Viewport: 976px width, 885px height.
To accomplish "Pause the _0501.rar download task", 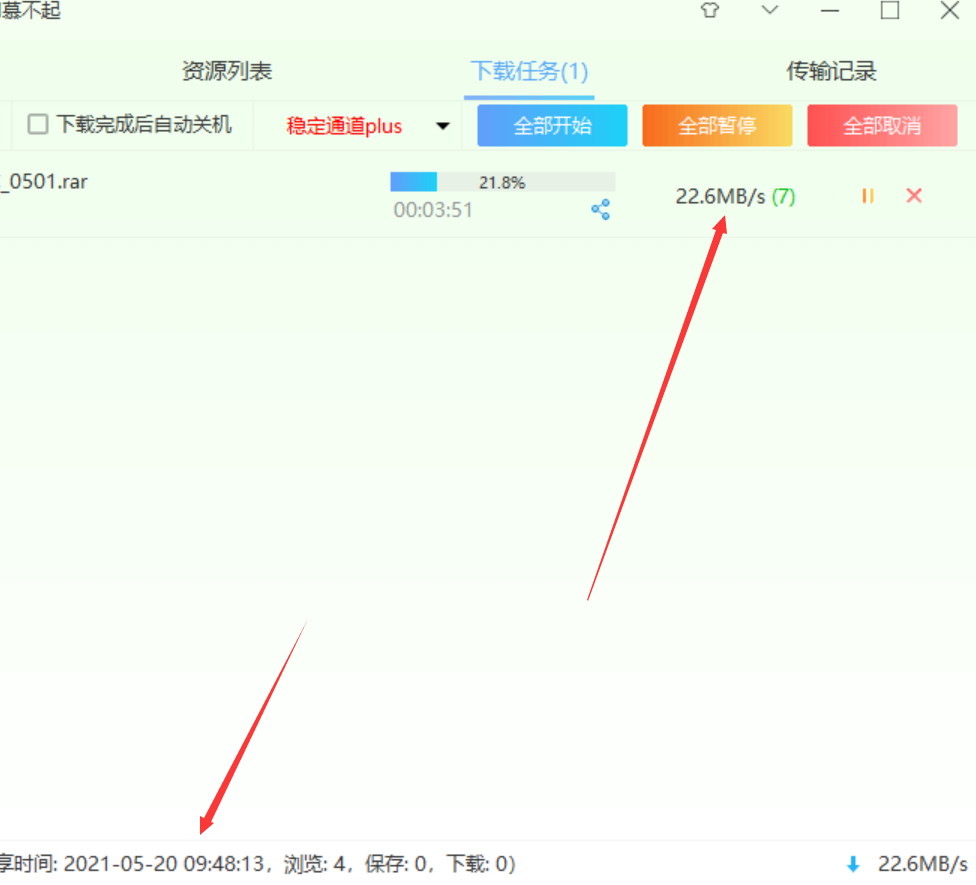I will coord(866,196).
